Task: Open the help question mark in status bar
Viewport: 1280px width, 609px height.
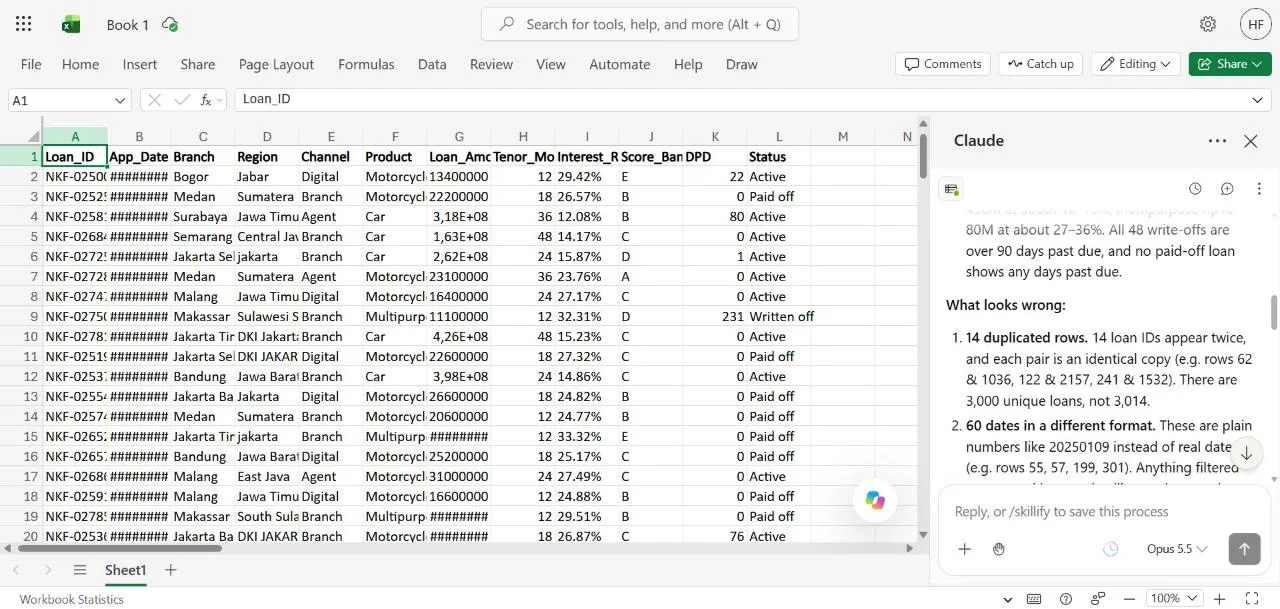Action: (1066, 598)
